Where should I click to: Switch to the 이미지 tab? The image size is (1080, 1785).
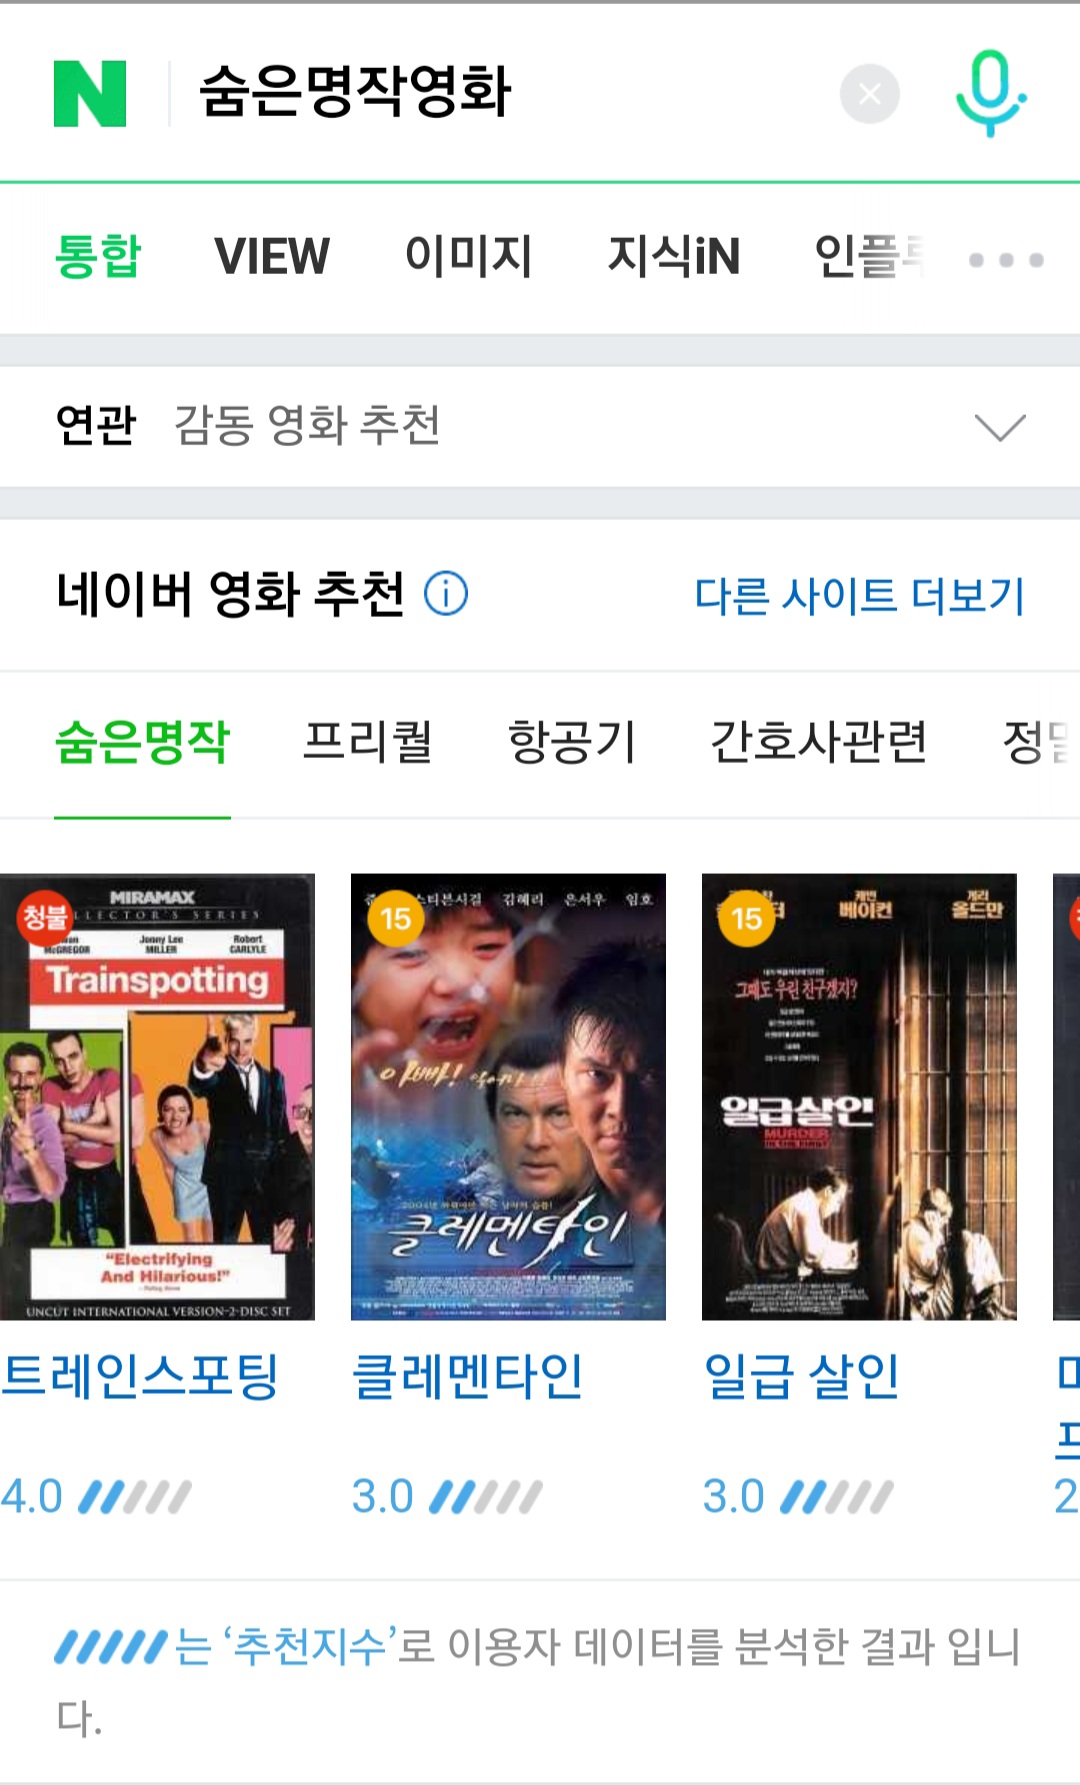469,256
